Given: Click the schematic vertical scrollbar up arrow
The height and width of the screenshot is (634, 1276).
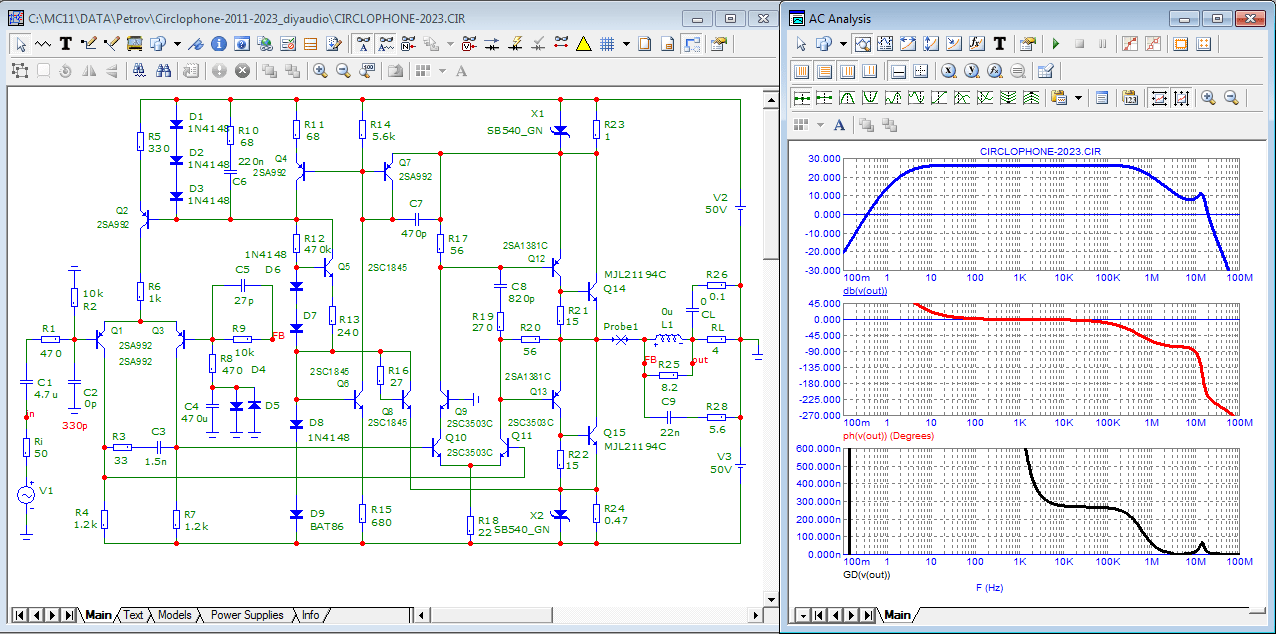Looking at the screenshot, I should 771,100.
